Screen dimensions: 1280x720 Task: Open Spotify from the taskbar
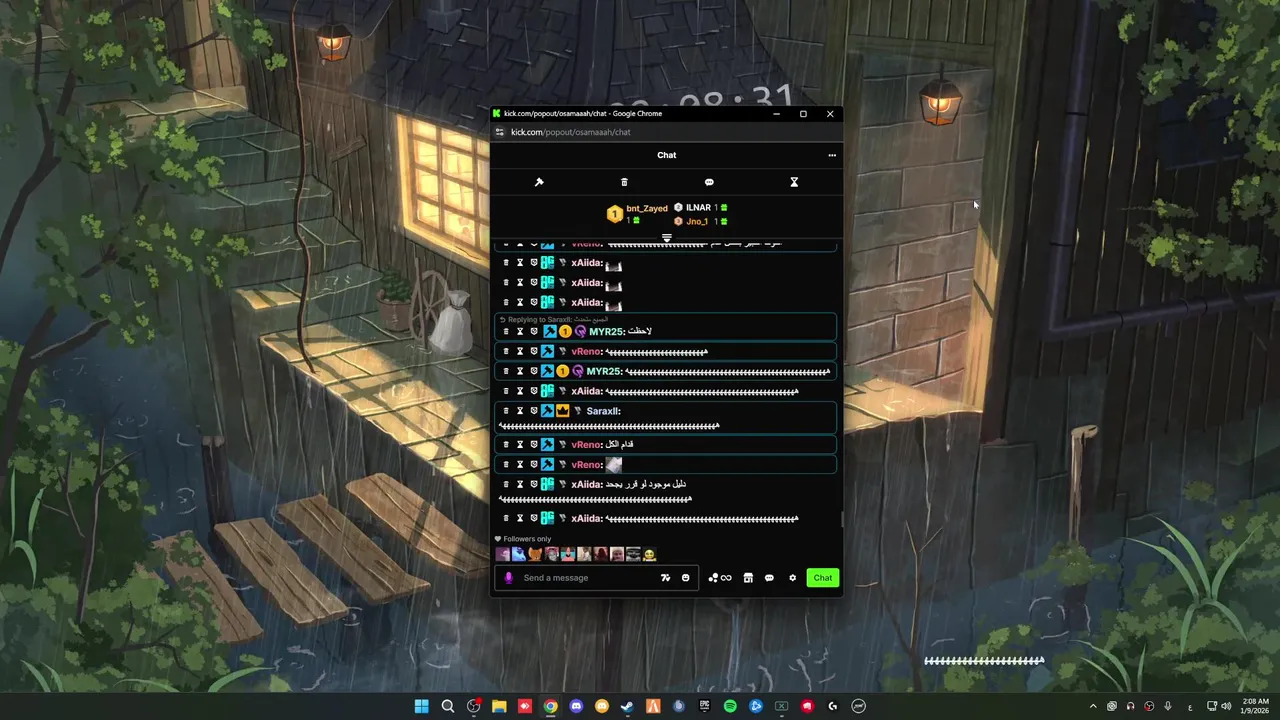pyautogui.click(x=730, y=706)
